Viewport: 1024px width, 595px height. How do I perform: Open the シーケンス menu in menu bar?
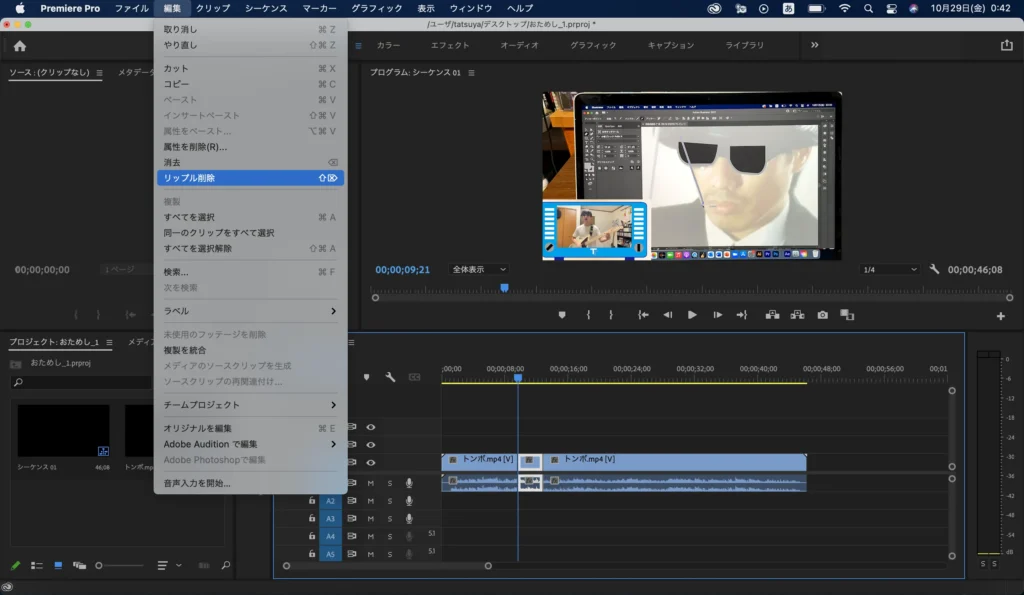[x=265, y=8]
